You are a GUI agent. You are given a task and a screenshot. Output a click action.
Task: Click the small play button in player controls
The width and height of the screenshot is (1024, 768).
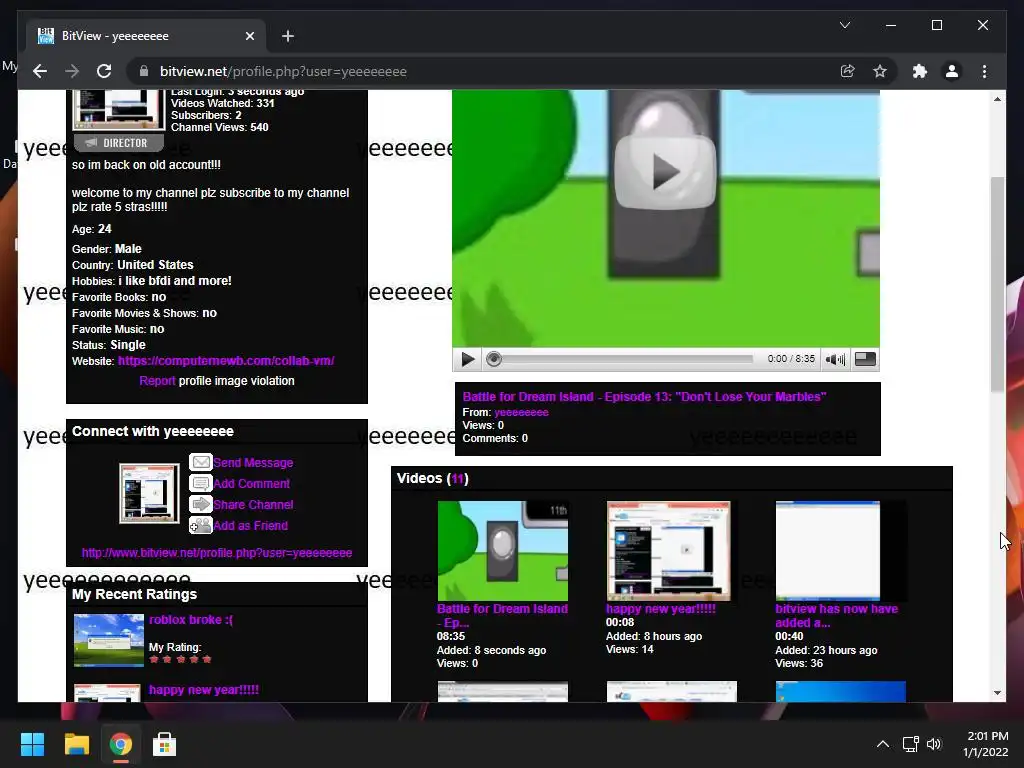468,359
